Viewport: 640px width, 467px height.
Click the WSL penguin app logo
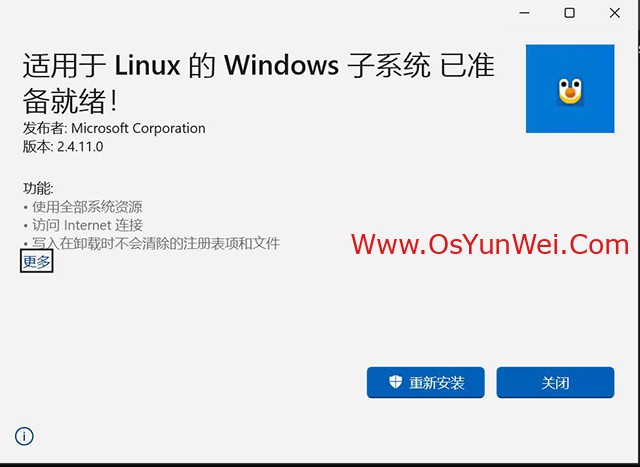click(570, 89)
